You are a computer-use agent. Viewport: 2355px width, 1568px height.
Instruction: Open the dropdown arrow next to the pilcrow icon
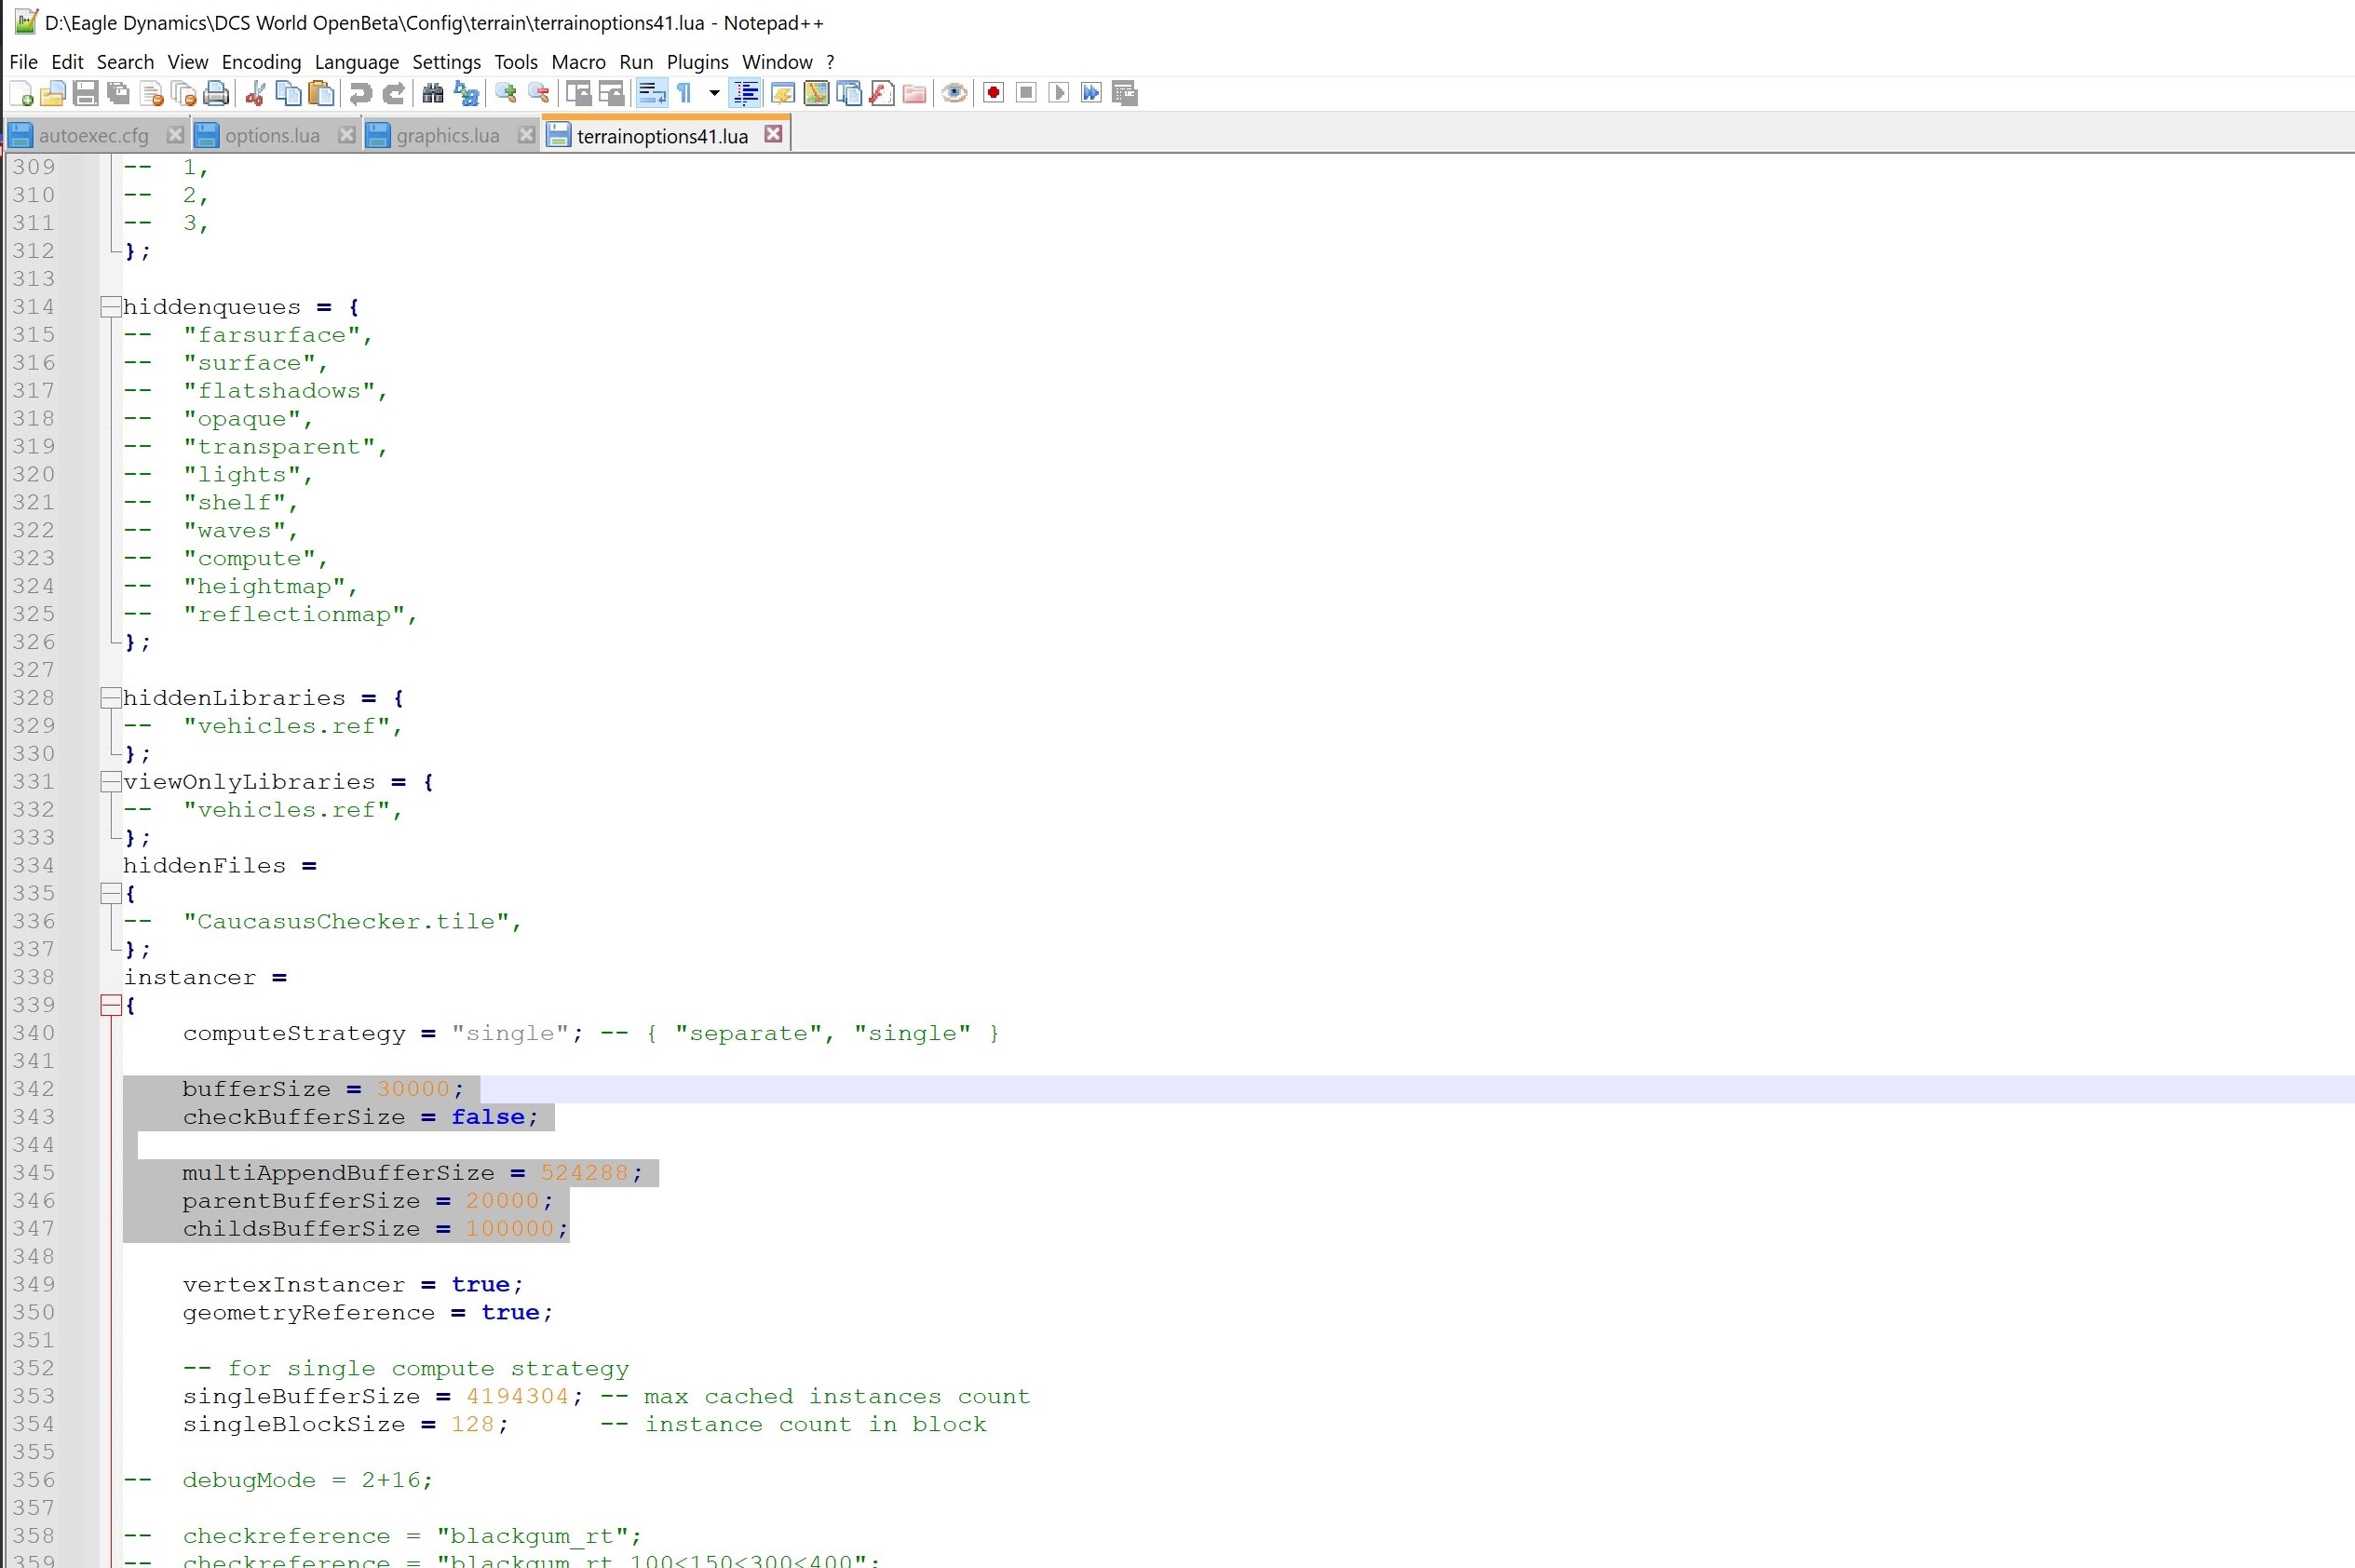coord(714,94)
